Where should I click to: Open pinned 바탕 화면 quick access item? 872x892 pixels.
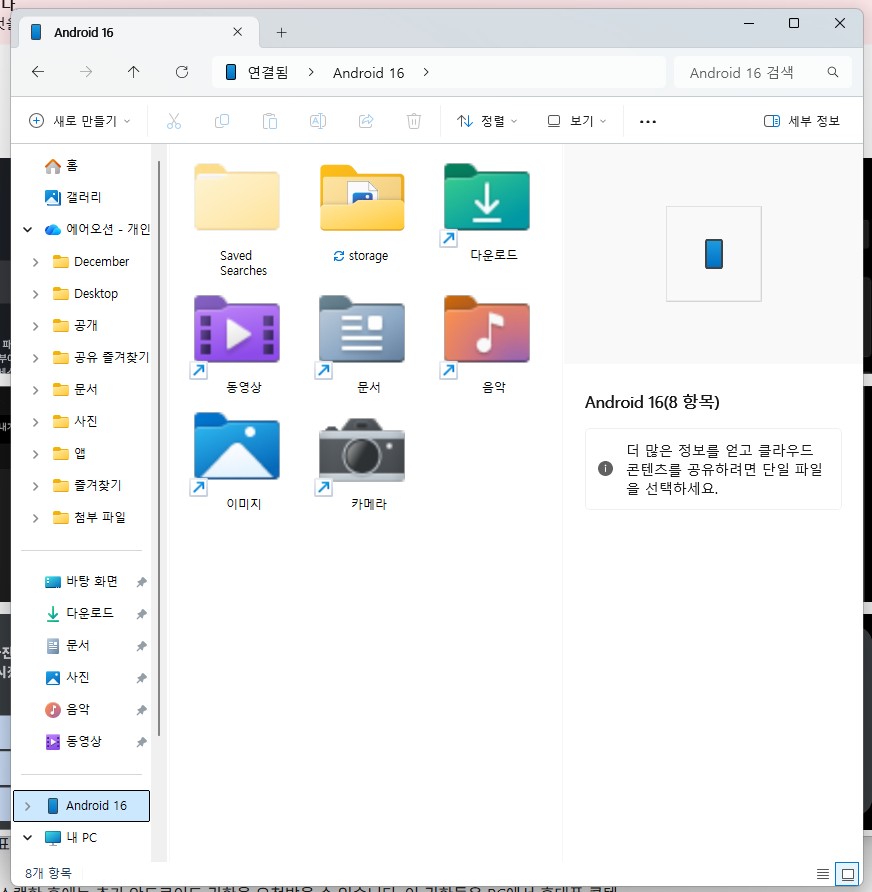click(81, 581)
